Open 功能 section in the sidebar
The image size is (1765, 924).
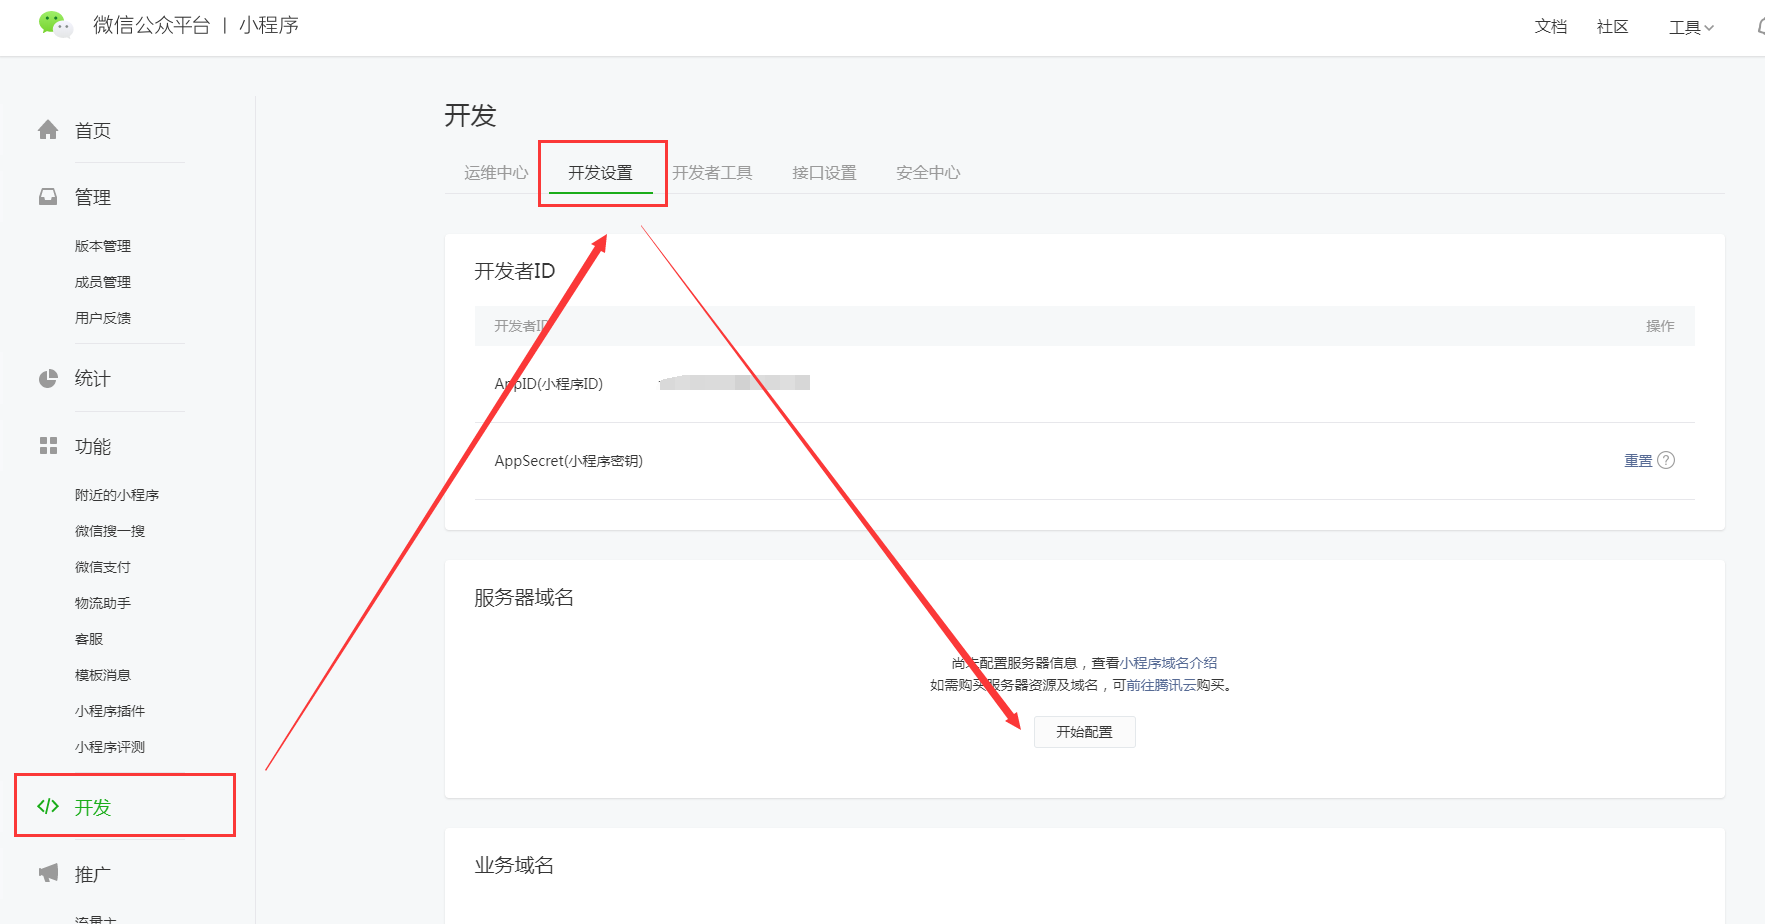[93, 446]
